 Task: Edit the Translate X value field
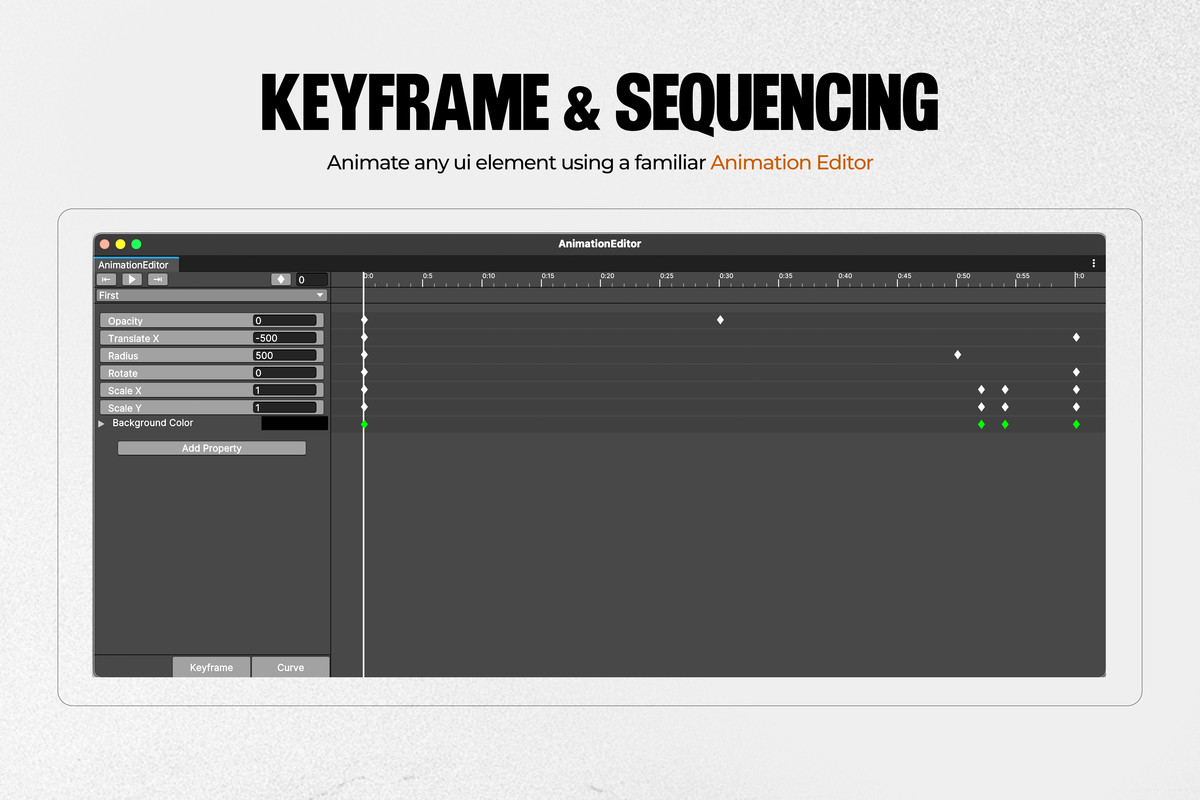285,338
